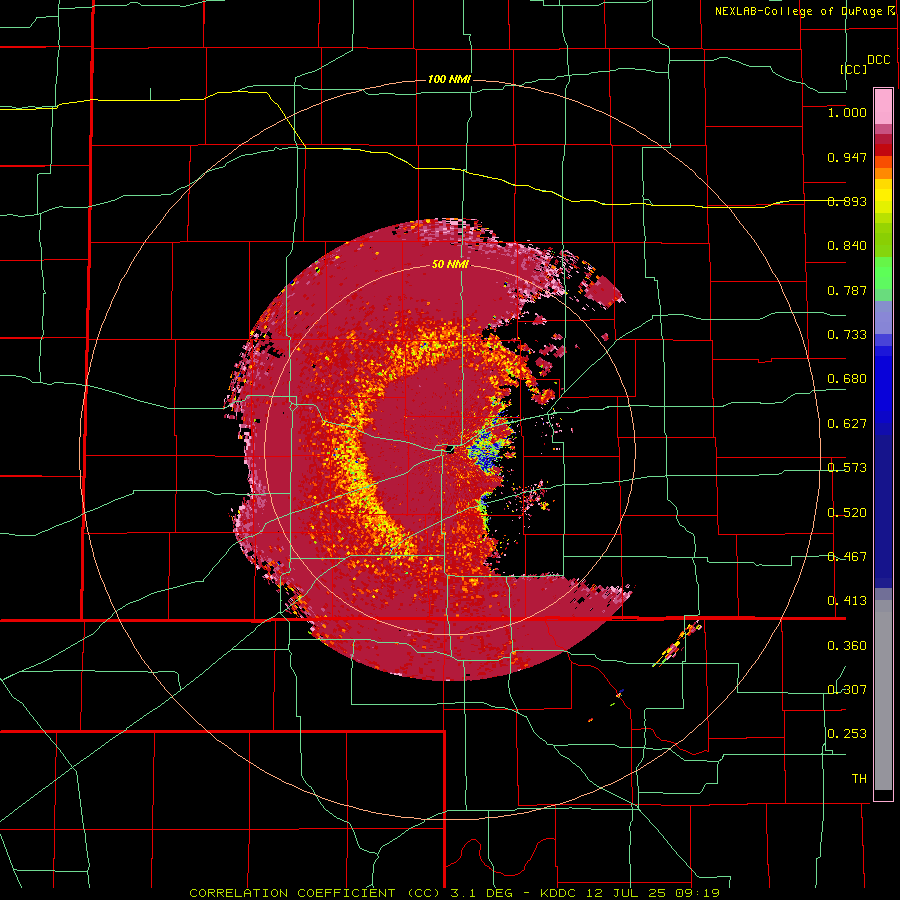This screenshot has width=900, height=900.
Task: Click the 1.000 value on the scale
Action: pyautogui.click(x=847, y=112)
